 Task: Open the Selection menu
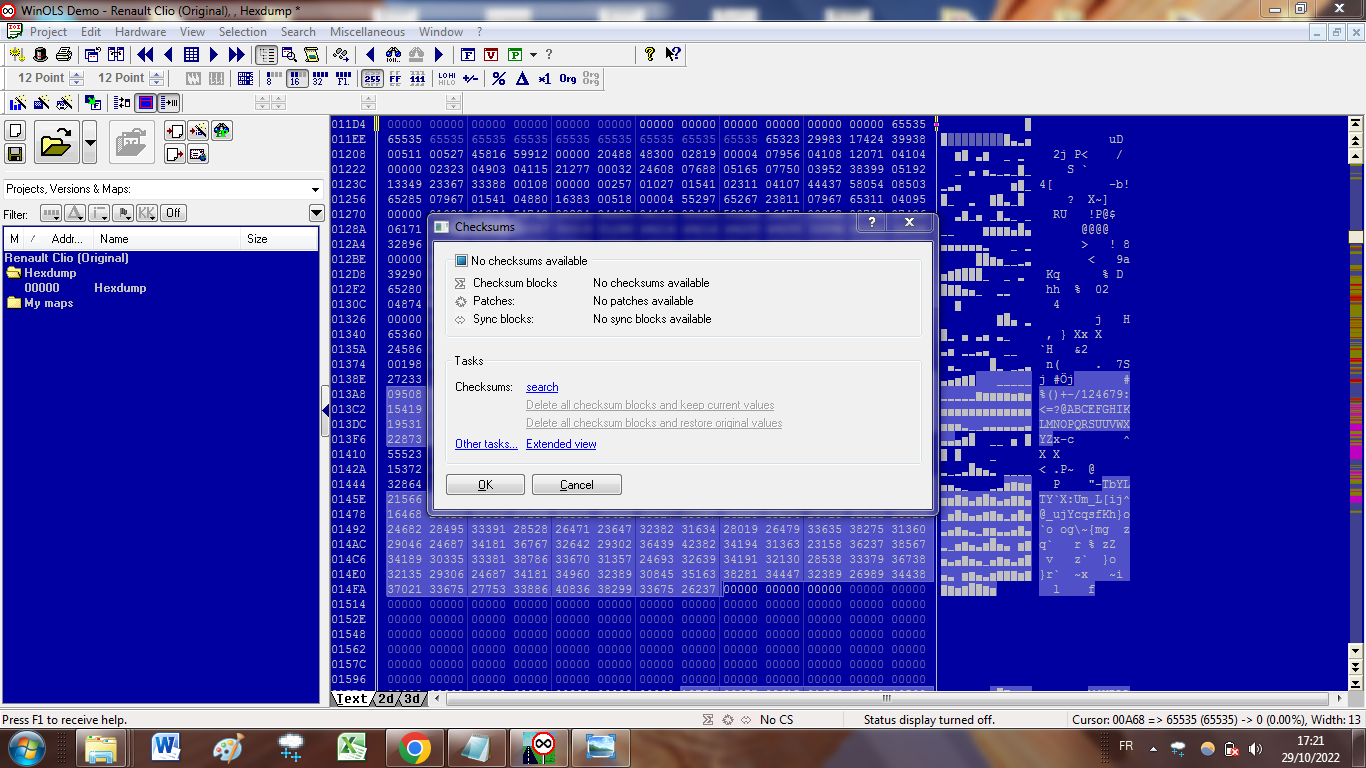(x=242, y=32)
